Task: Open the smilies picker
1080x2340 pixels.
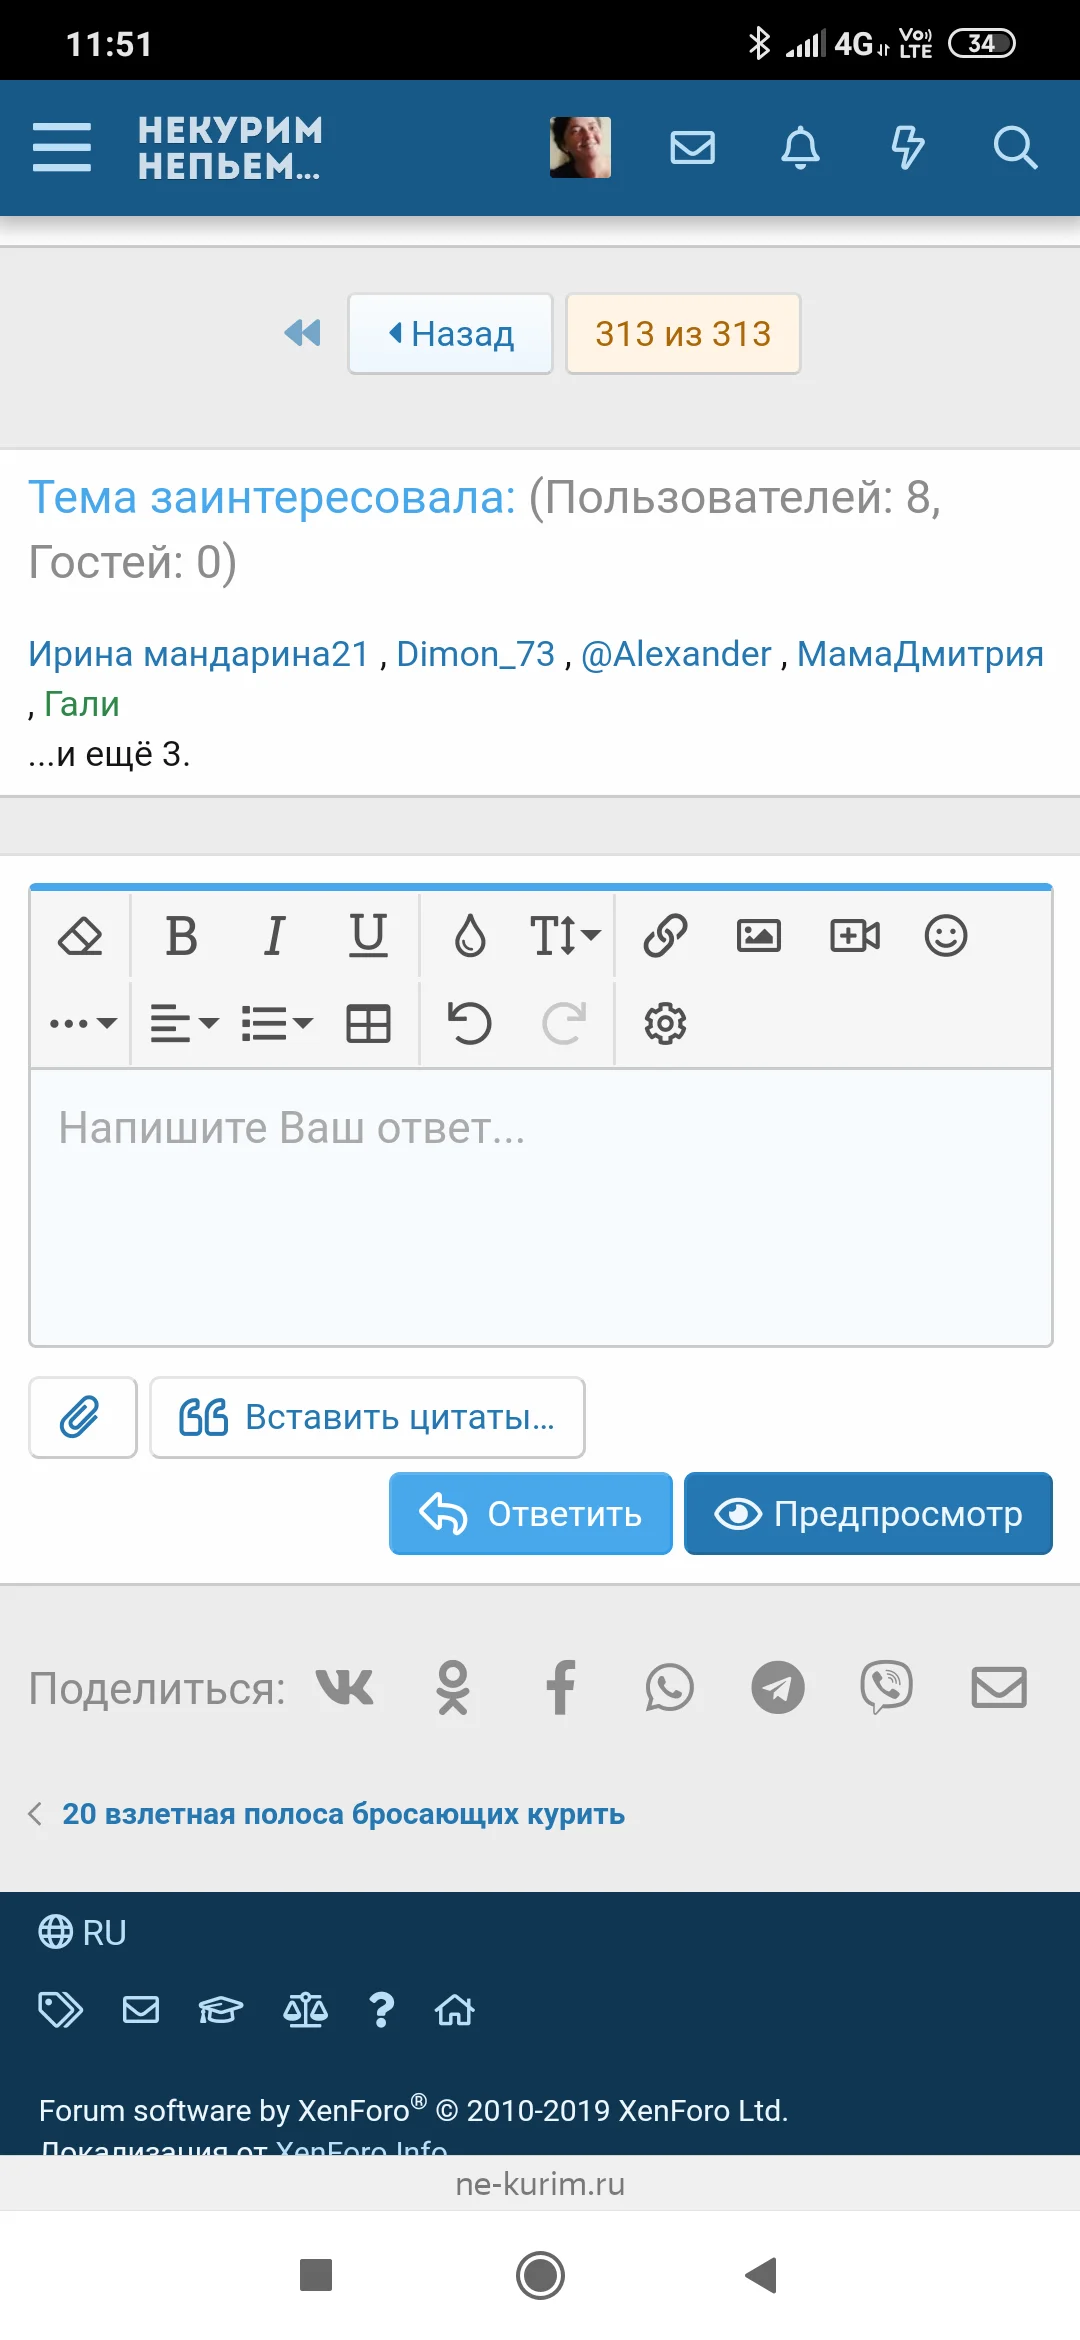Action: coord(946,936)
